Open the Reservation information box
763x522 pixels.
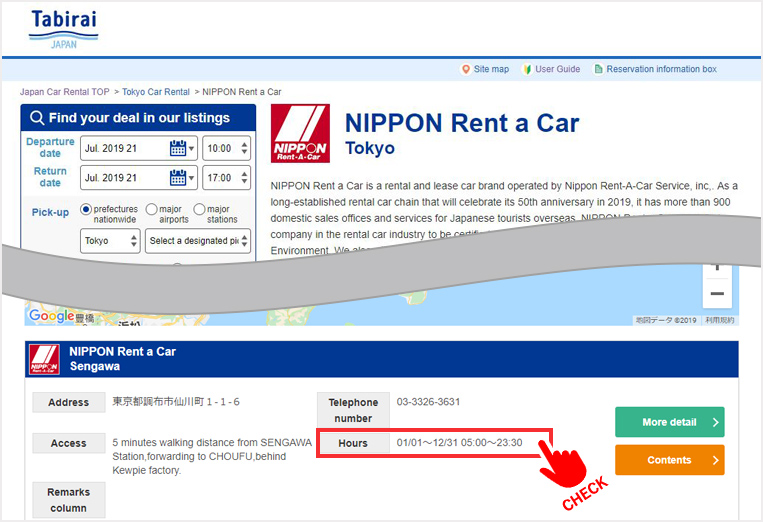pos(661,69)
